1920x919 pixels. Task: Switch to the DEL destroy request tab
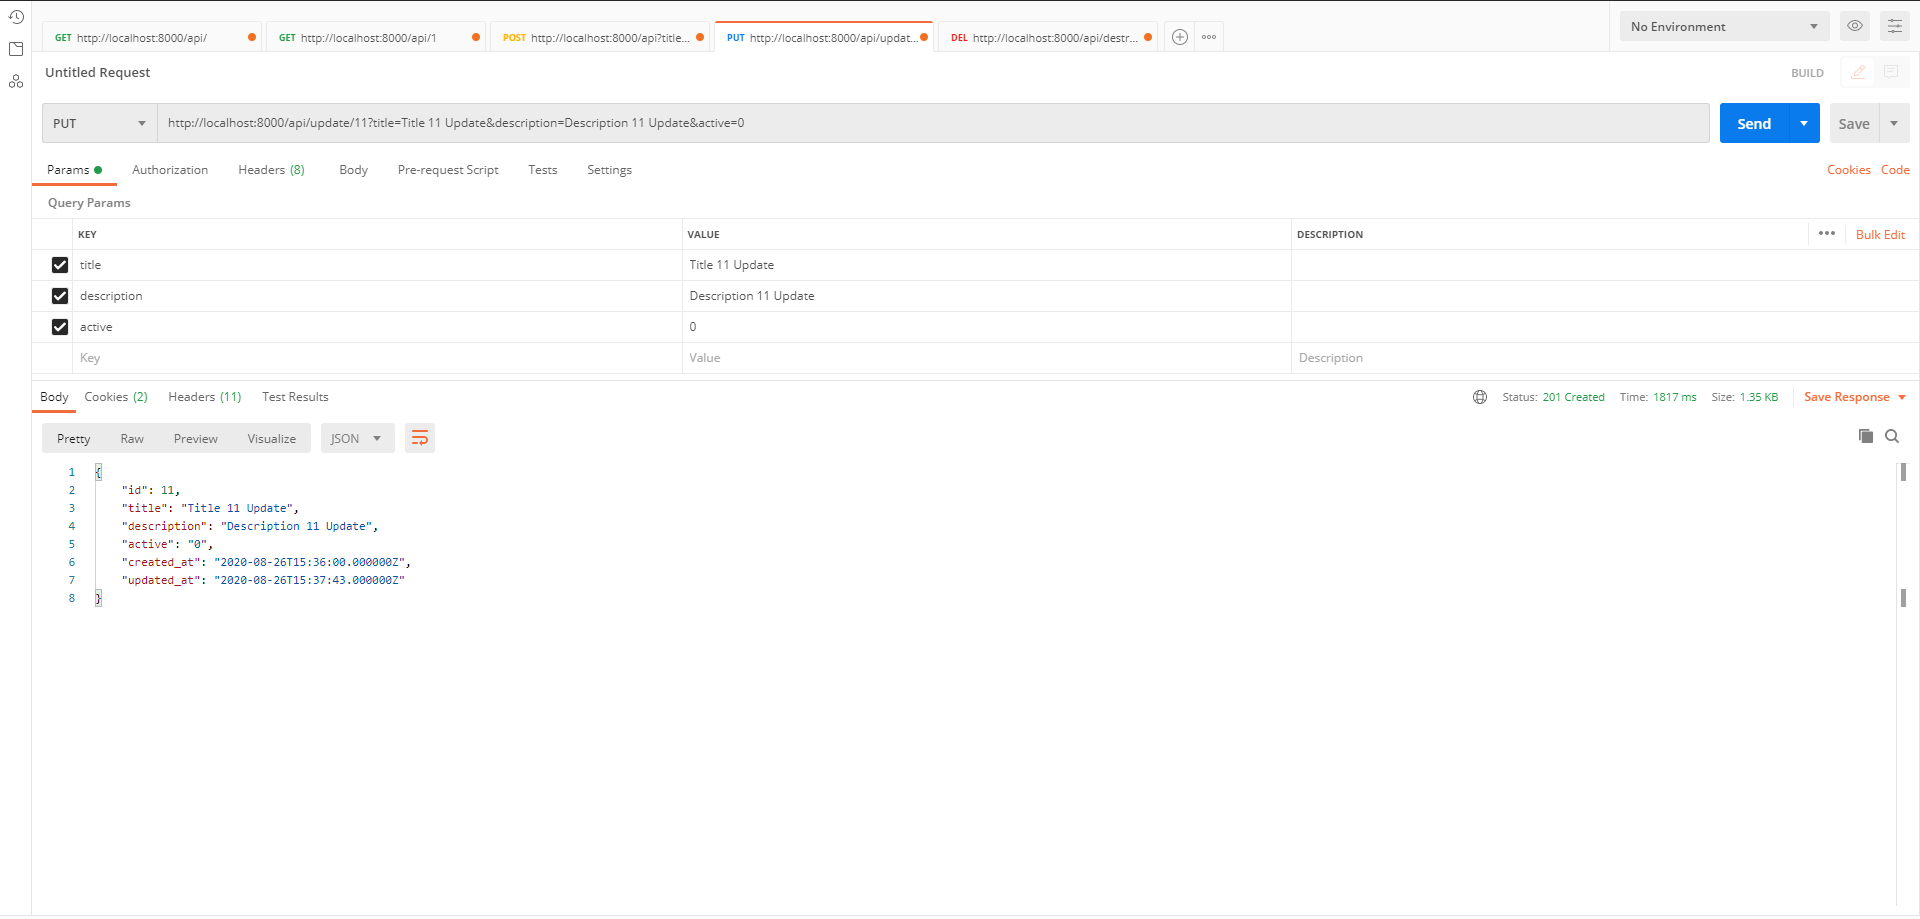1049,37
